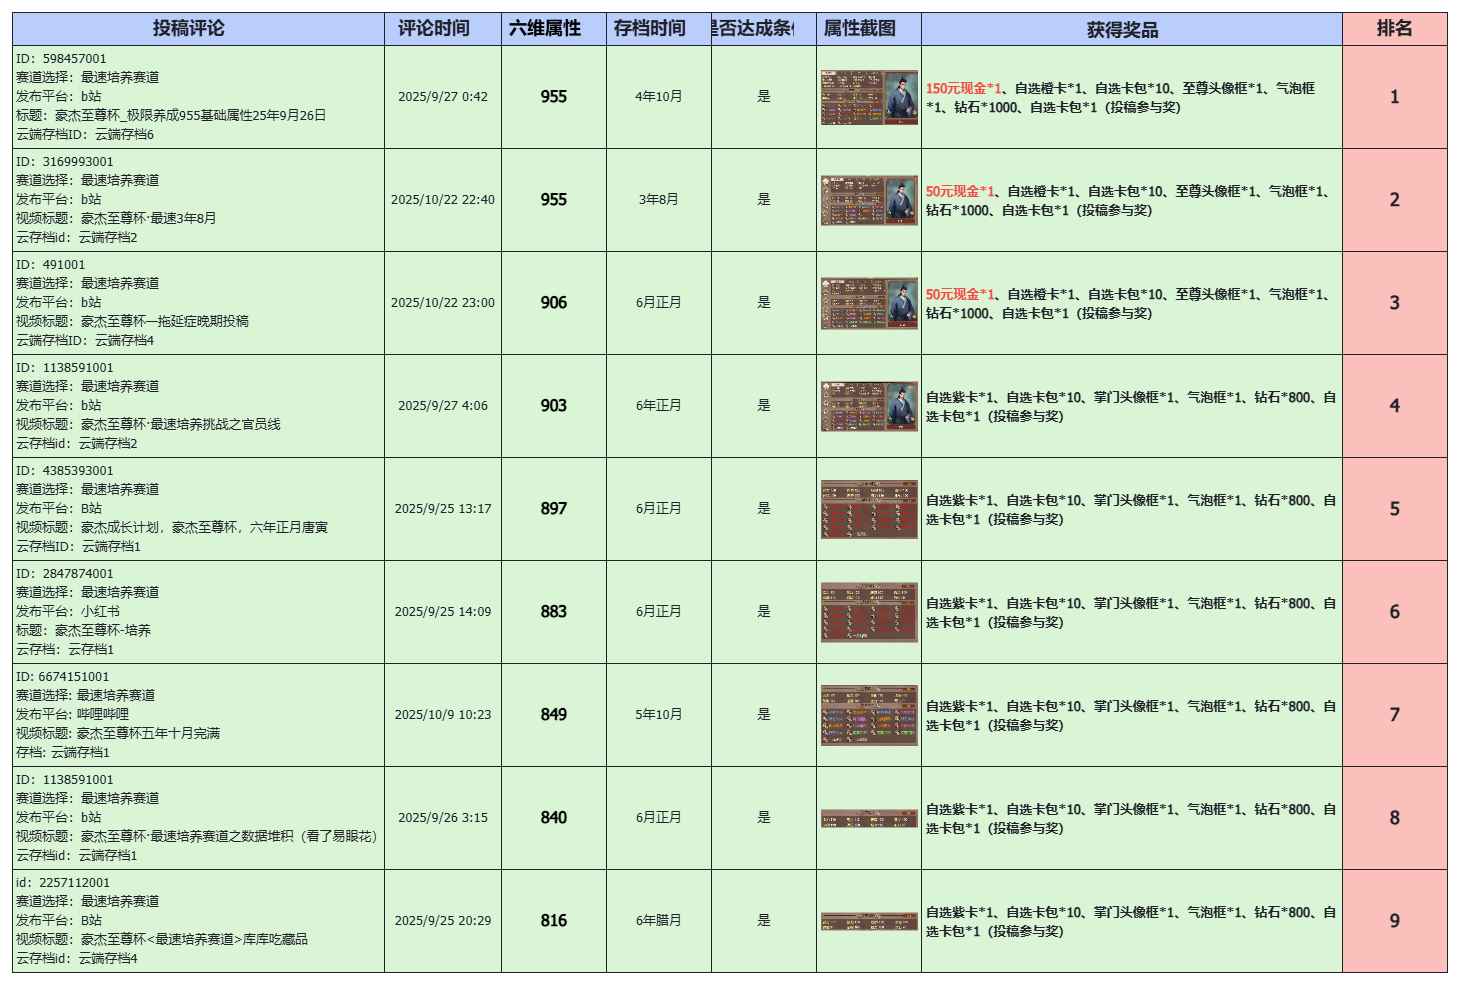Click the 955 value in the 4年10月 row
This screenshot has height=985, width=1460.
tap(554, 97)
